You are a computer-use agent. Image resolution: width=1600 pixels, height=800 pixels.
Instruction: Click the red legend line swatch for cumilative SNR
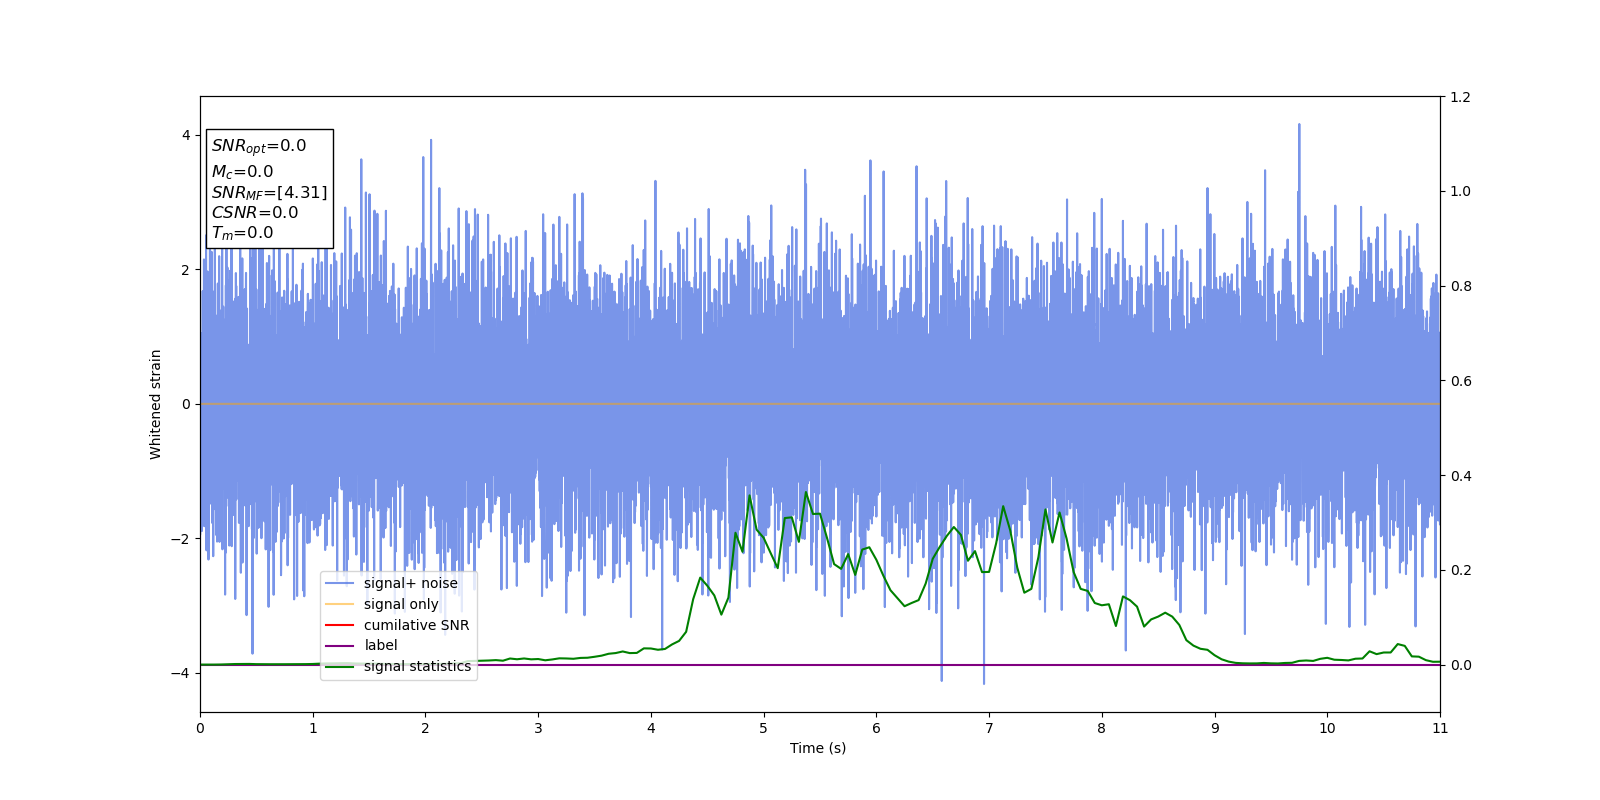point(340,625)
